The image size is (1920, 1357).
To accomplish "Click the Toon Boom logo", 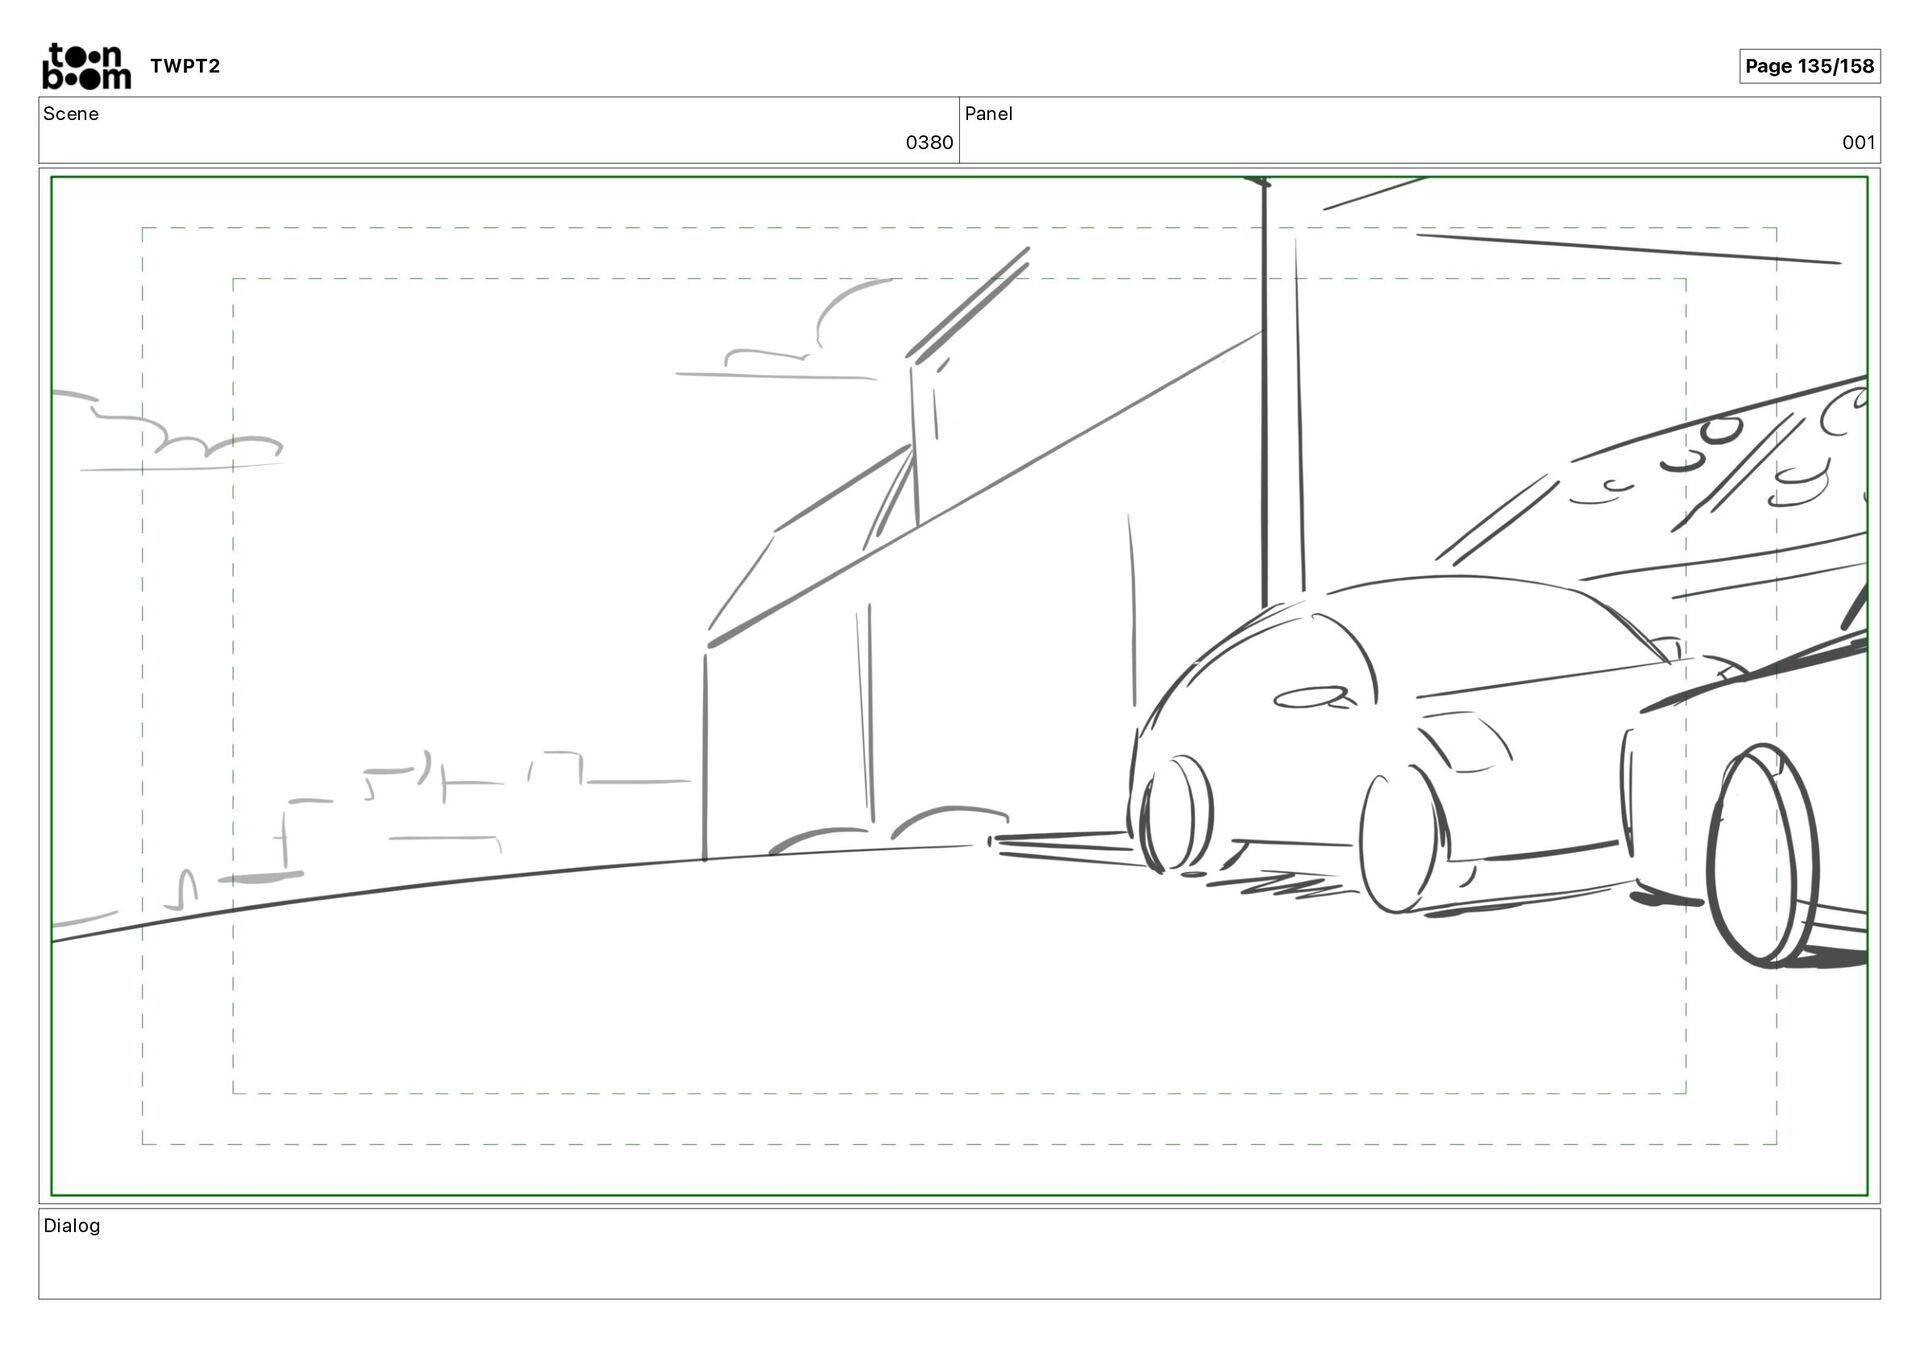I will coord(86,67).
